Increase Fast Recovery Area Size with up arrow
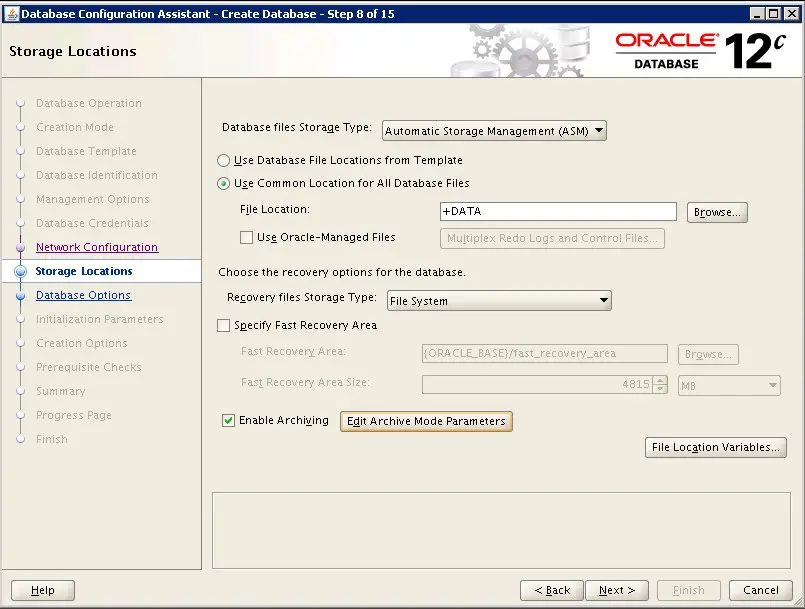The height and width of the screenshot is (609, 805). point(661,380)
